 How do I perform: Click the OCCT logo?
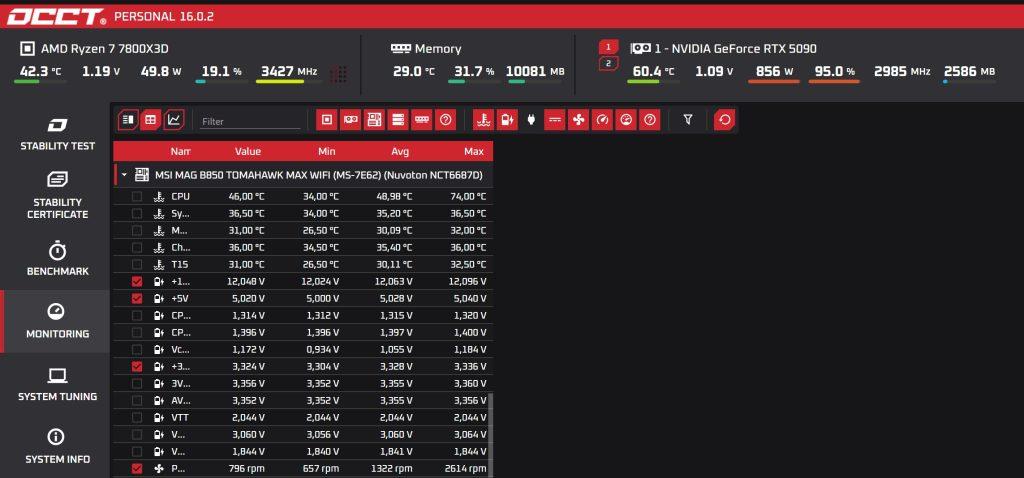coord(56,16)
